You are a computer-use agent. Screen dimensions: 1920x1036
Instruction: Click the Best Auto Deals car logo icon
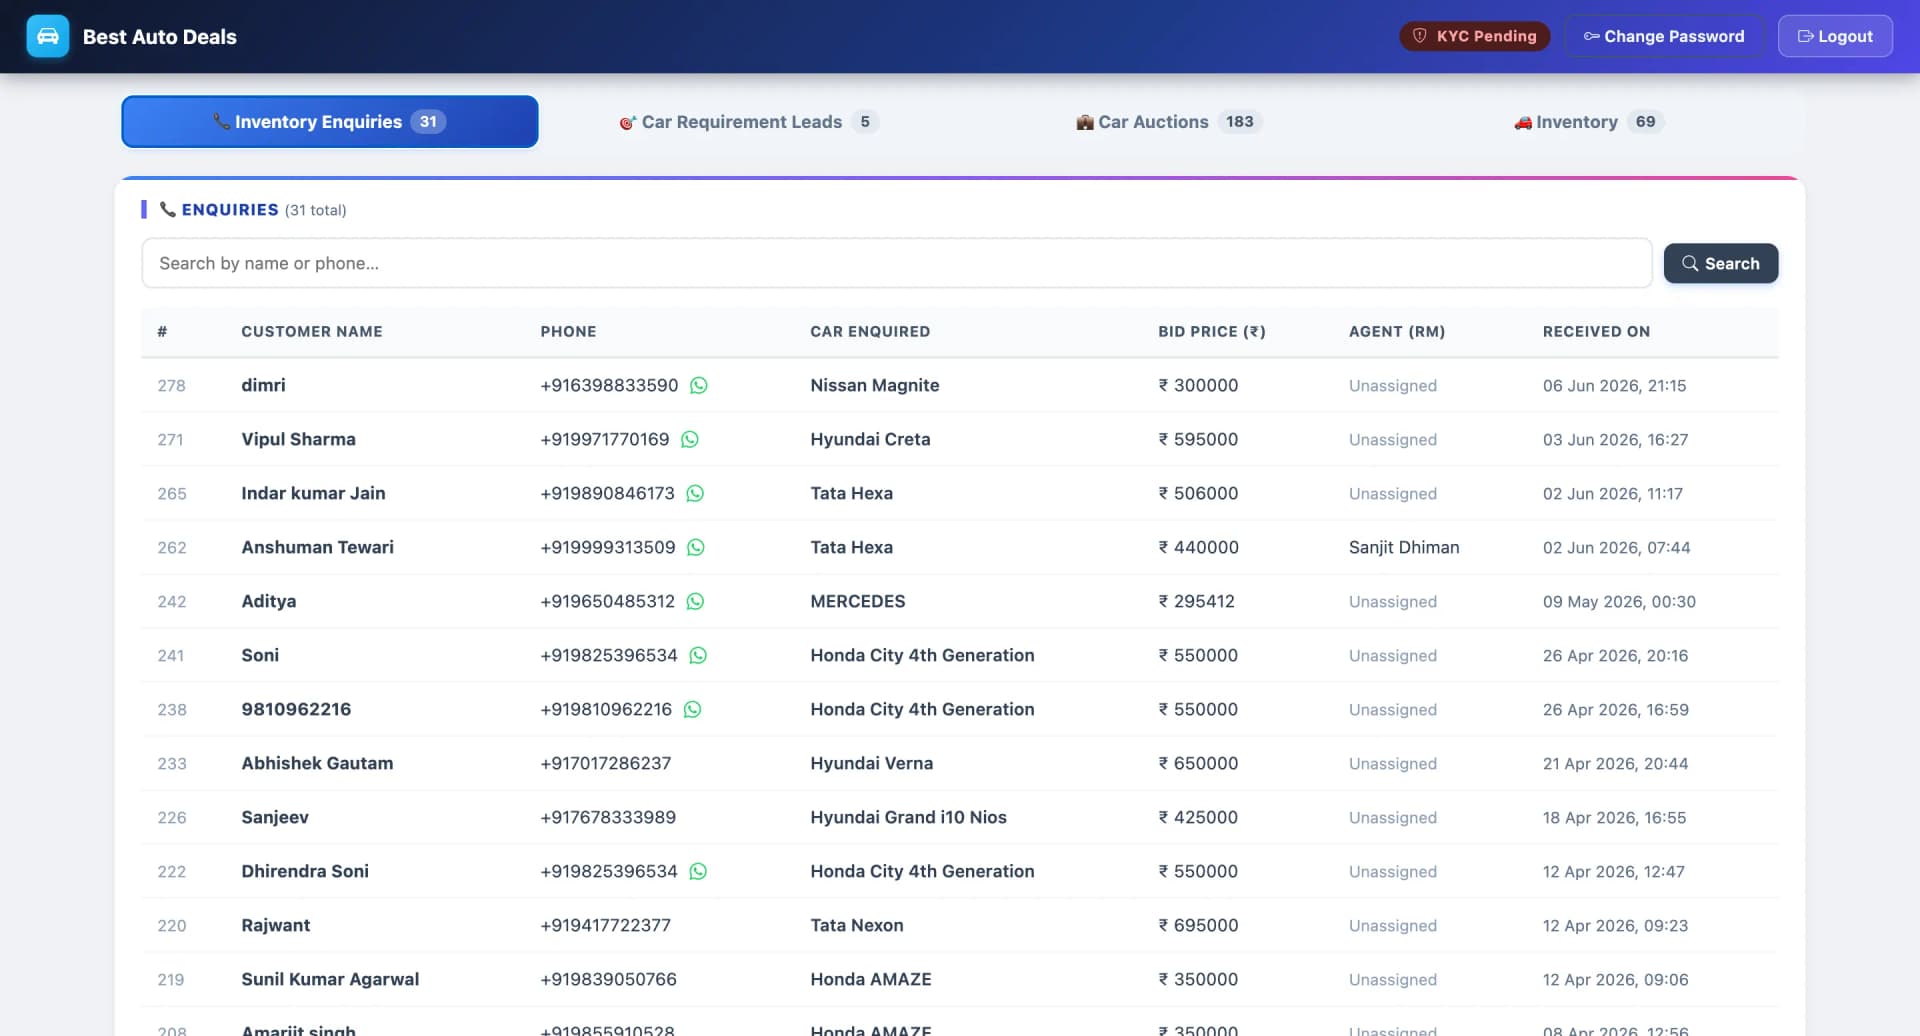coord(47,36)
